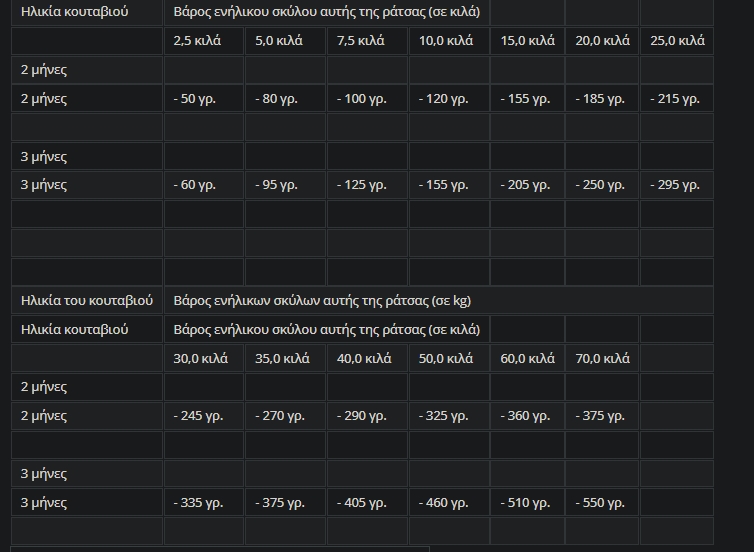Select the 70,0 κιλά header cell

(x=602, y=358)
